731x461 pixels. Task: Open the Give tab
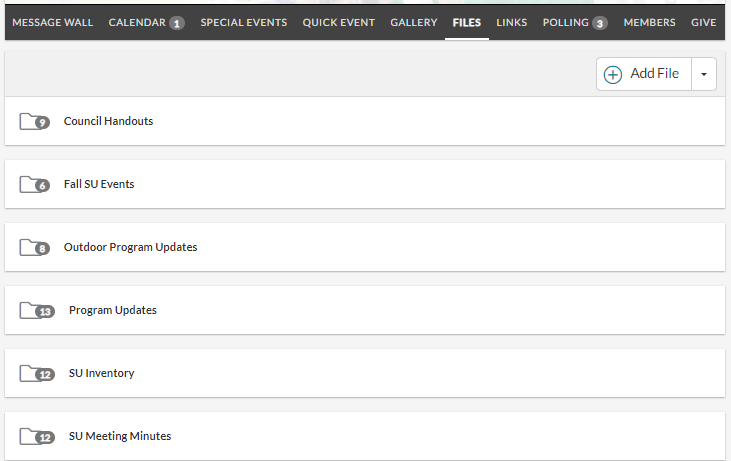[703, 22]
